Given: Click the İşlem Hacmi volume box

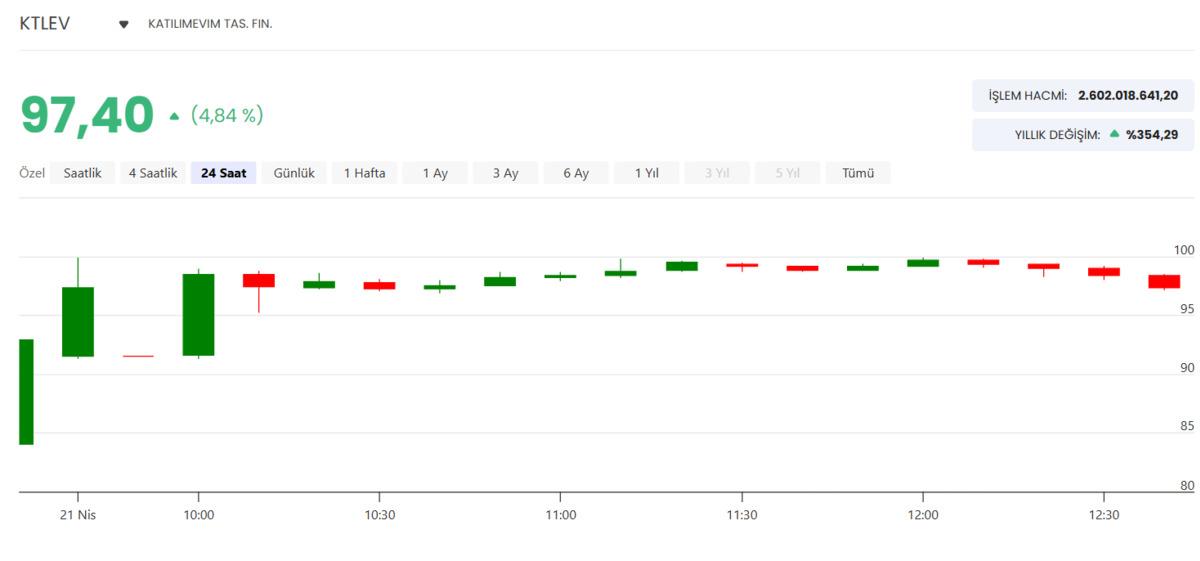Looking at the screenshot, I should click(1082, 96).
